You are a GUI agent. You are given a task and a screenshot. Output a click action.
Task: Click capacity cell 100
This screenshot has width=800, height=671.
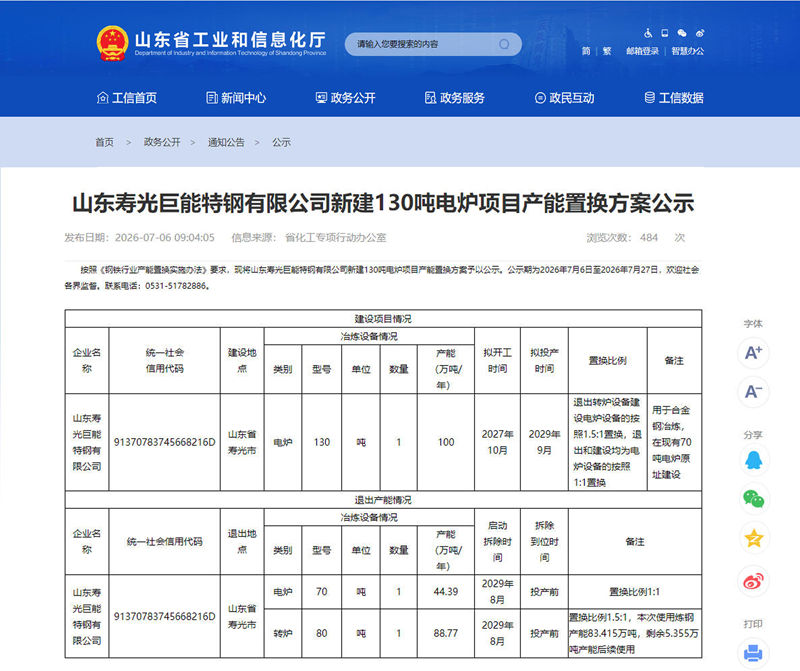(x=446, y=442)
